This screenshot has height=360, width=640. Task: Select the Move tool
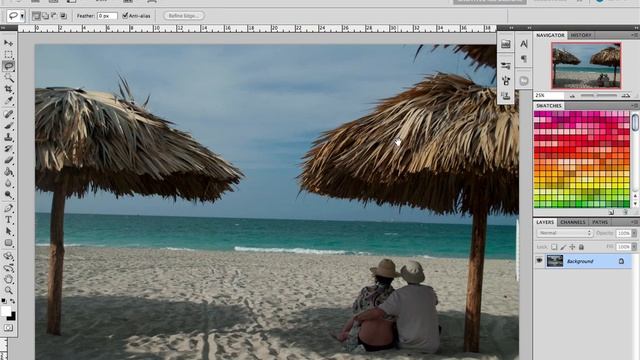click(8, 43)
